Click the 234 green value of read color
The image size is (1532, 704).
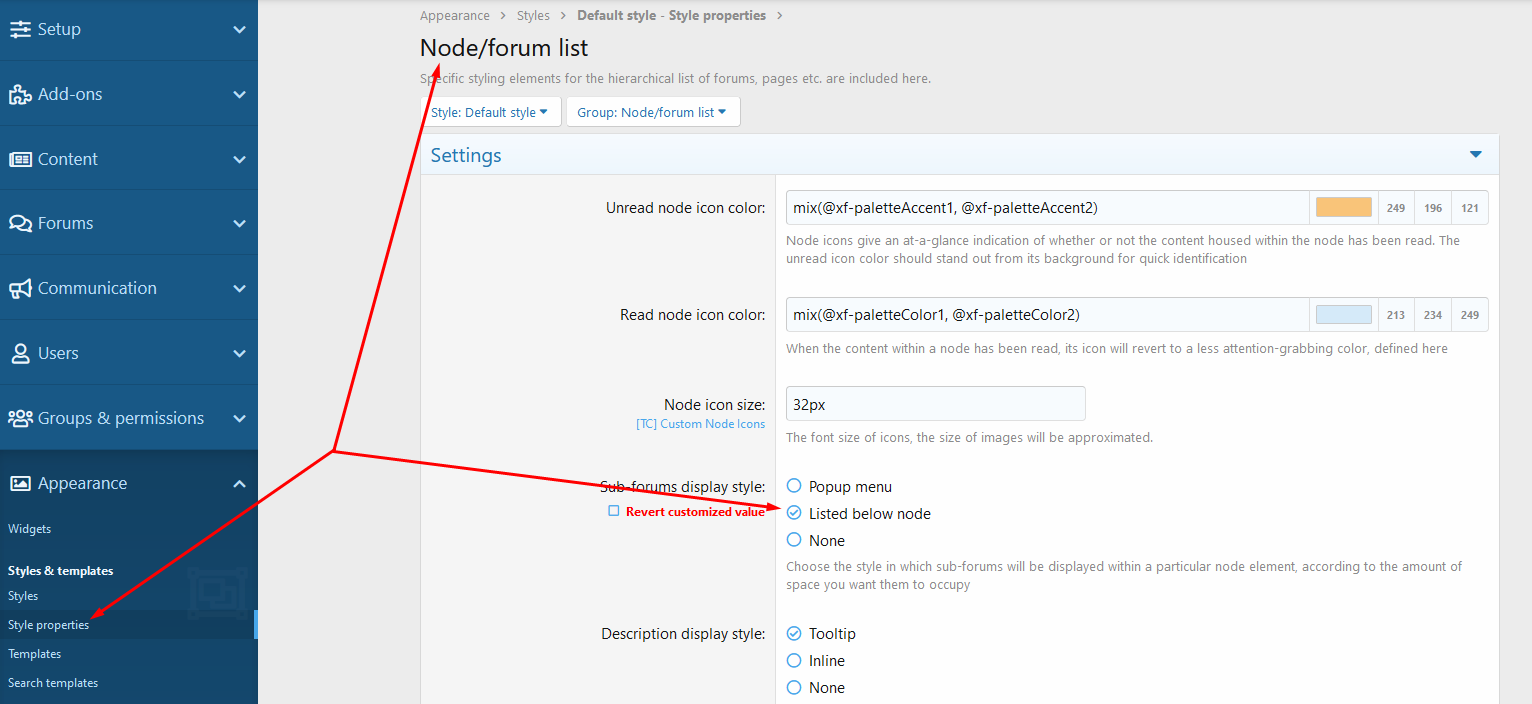tap(1433, 315)
